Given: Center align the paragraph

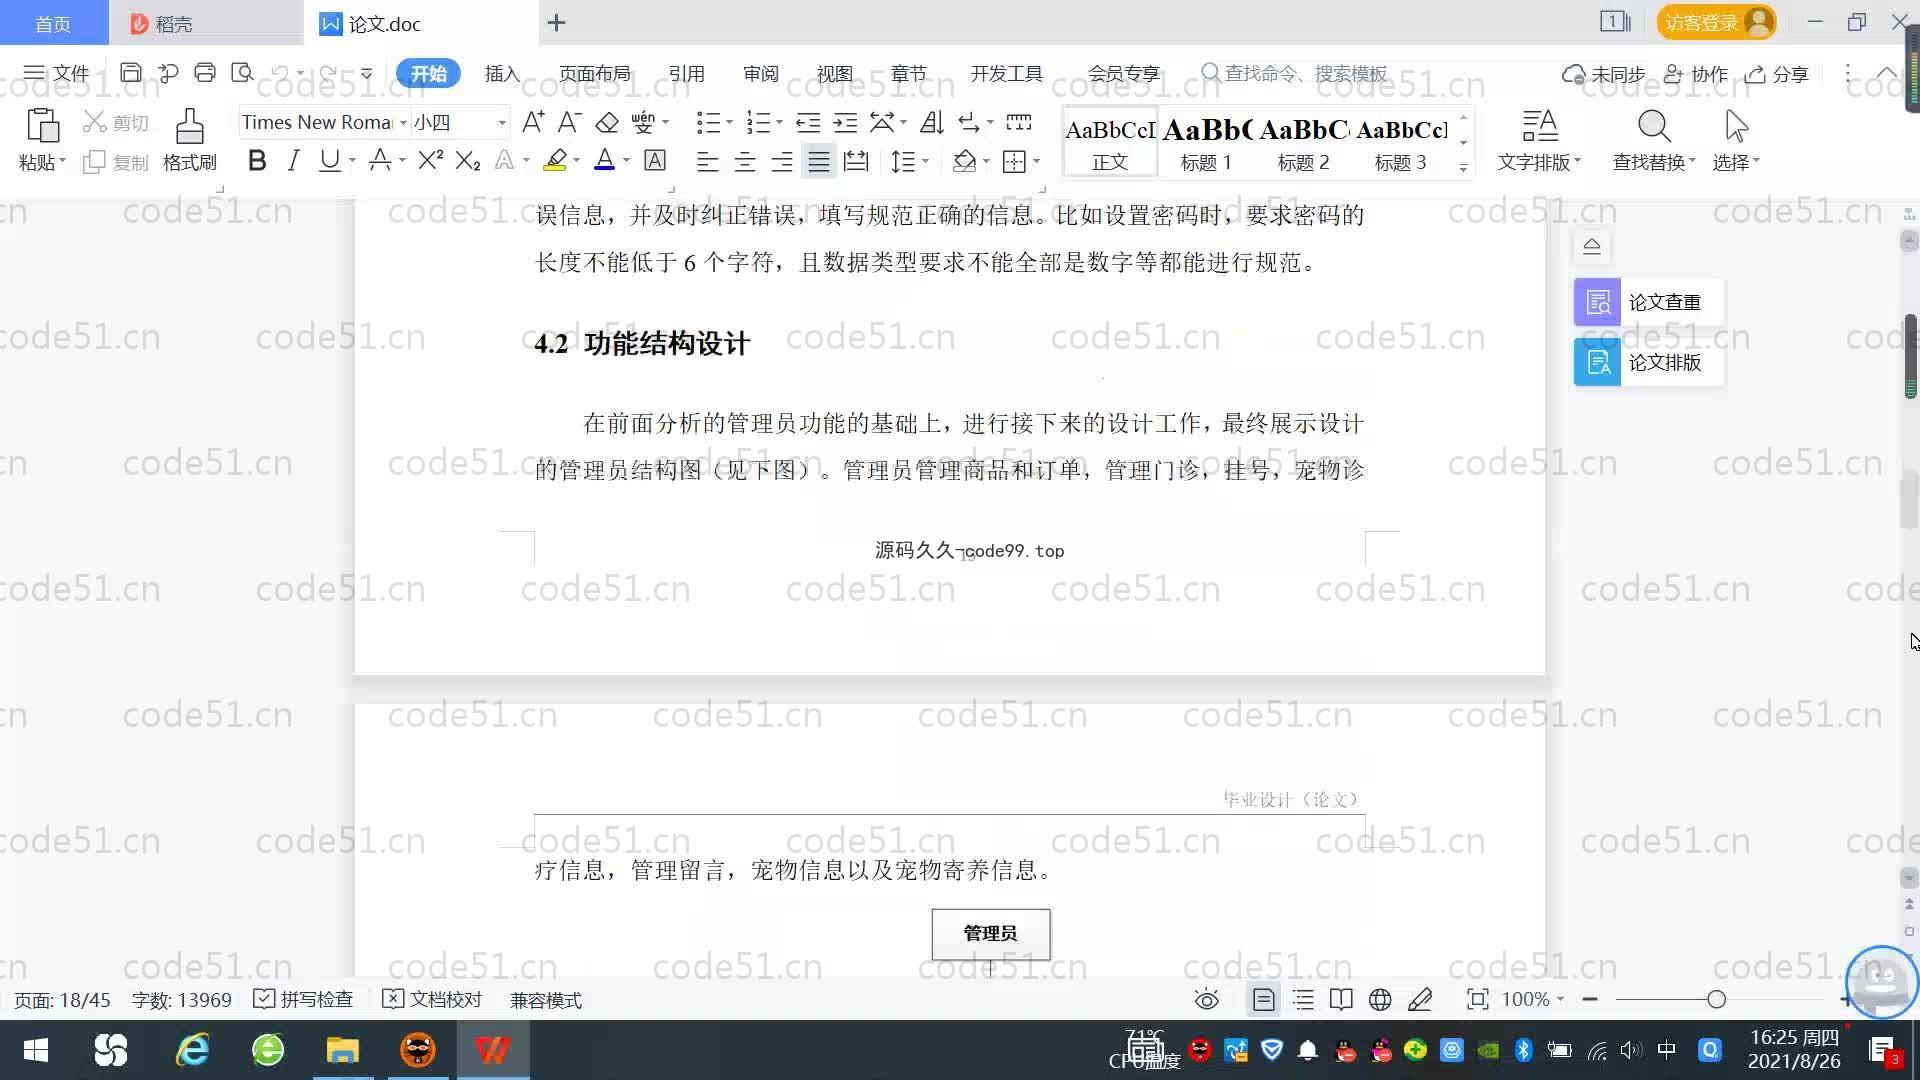Looking at the screenshot, I should point(745,161).
